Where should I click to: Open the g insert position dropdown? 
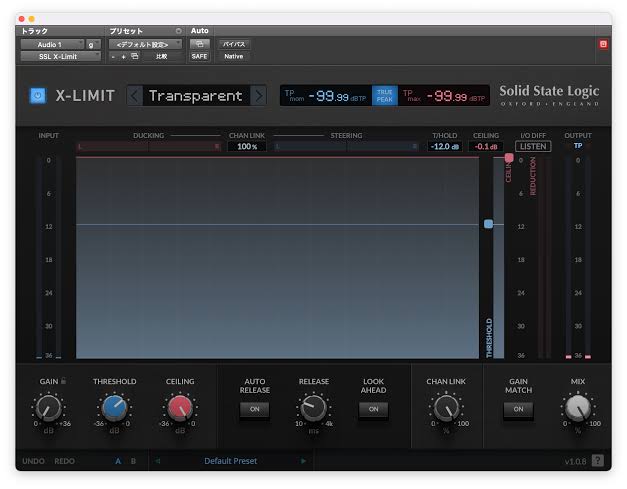click(93, 44)
